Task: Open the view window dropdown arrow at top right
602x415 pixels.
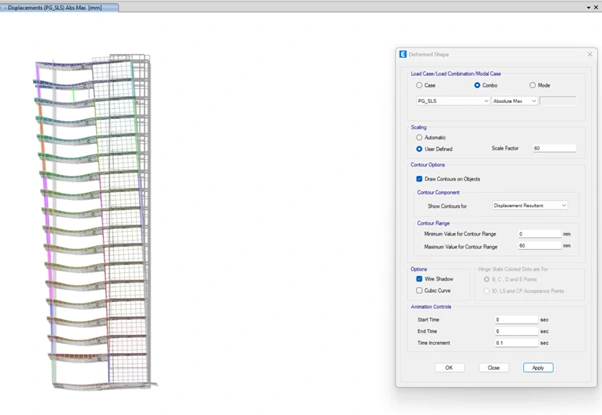Action: click(588, 7)
